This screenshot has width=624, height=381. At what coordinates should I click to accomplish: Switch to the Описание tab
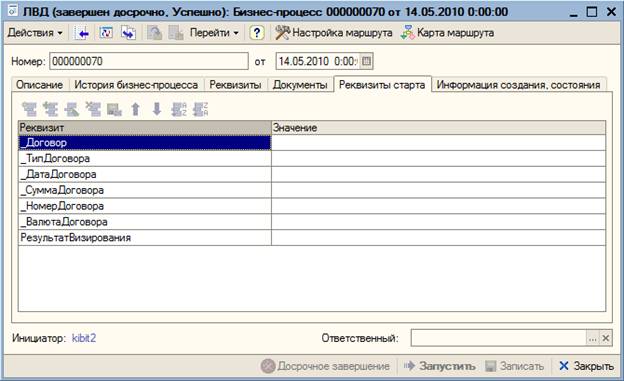[39, 85]
